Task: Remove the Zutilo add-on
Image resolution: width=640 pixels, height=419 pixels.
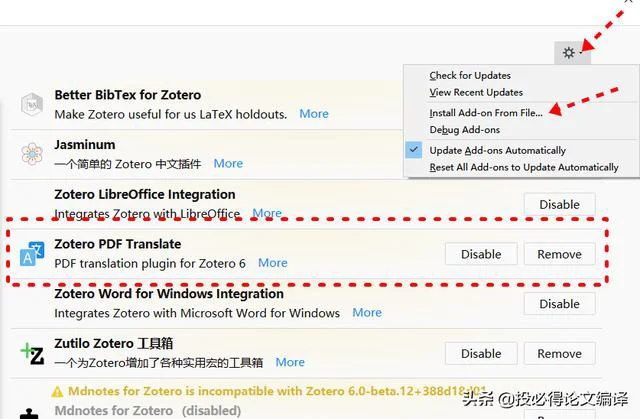Action: tap(560, 353)
